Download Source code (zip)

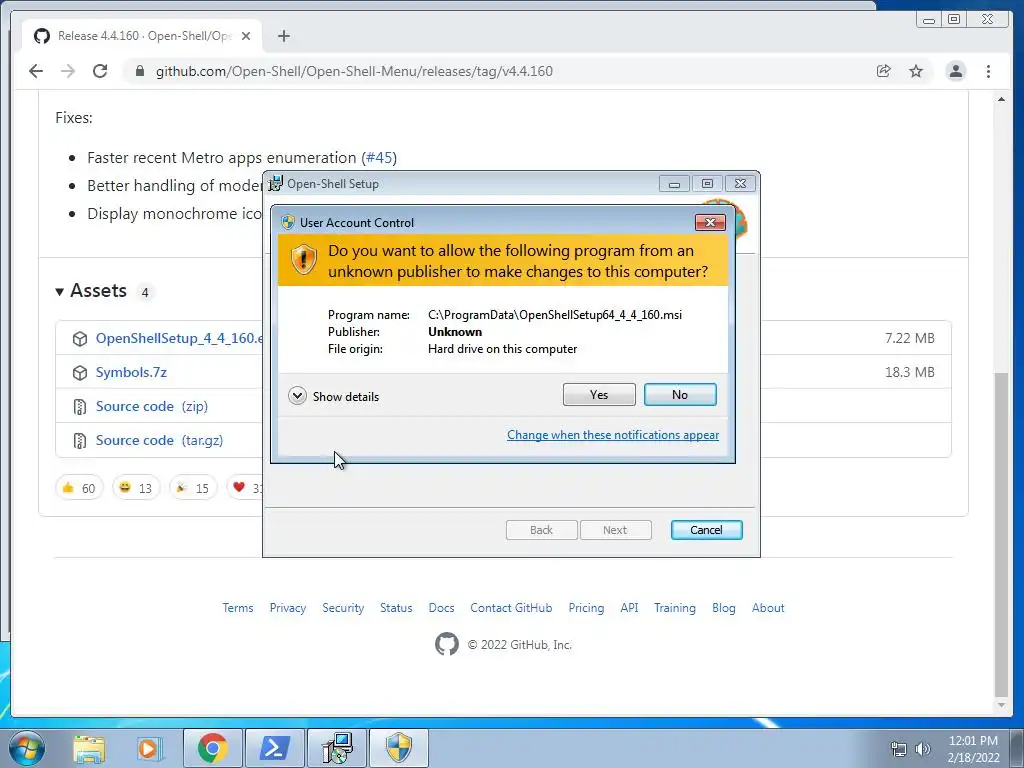click(152, 406)
